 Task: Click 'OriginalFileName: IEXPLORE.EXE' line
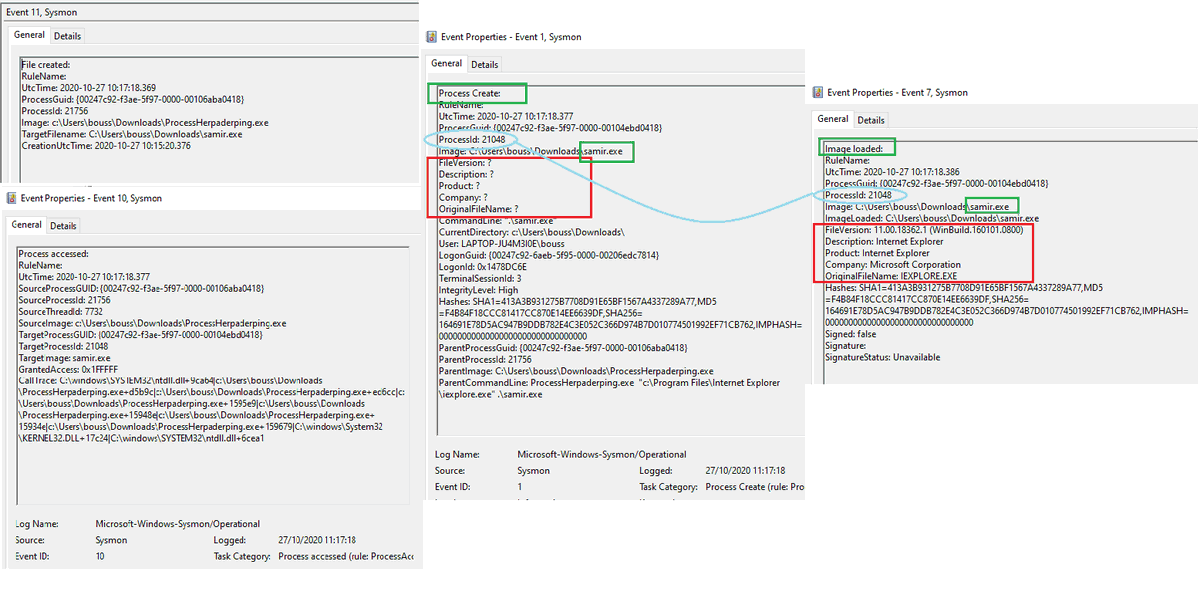tap(891, 275)
